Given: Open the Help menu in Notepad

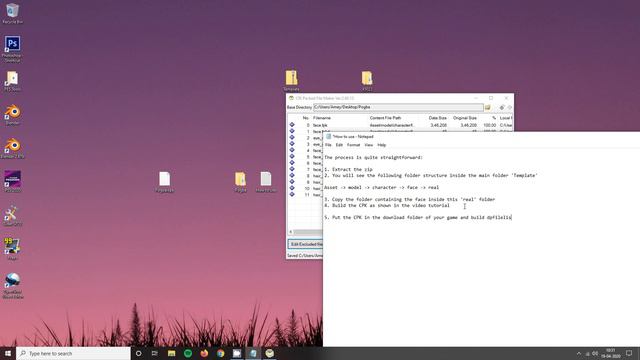Looking at the screenshot, I should [x=382, y=145].
